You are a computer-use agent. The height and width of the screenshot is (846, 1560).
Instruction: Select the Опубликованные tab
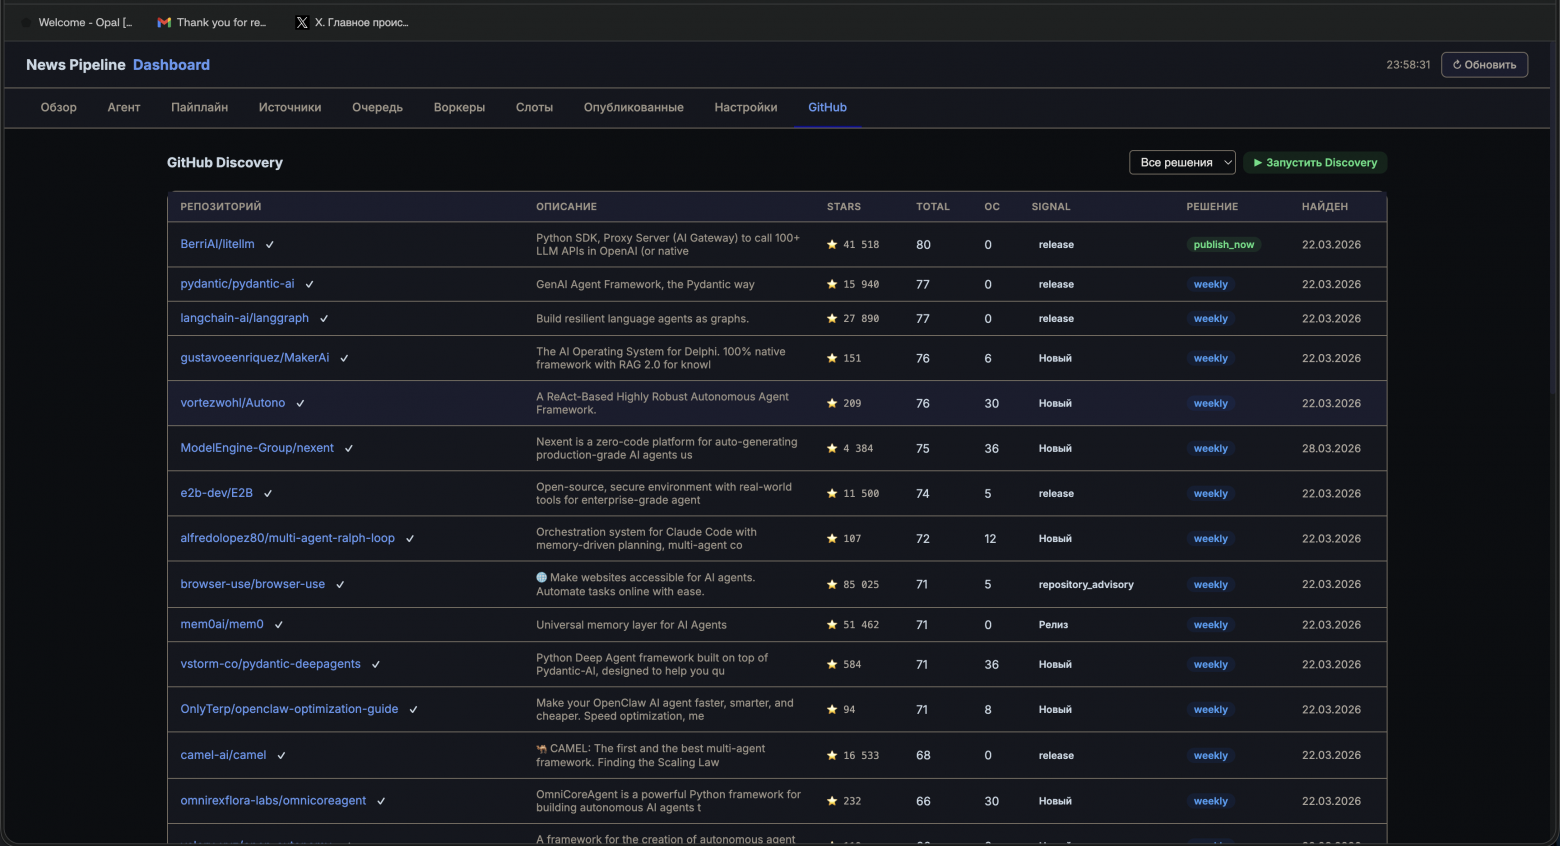pos(634,107)
